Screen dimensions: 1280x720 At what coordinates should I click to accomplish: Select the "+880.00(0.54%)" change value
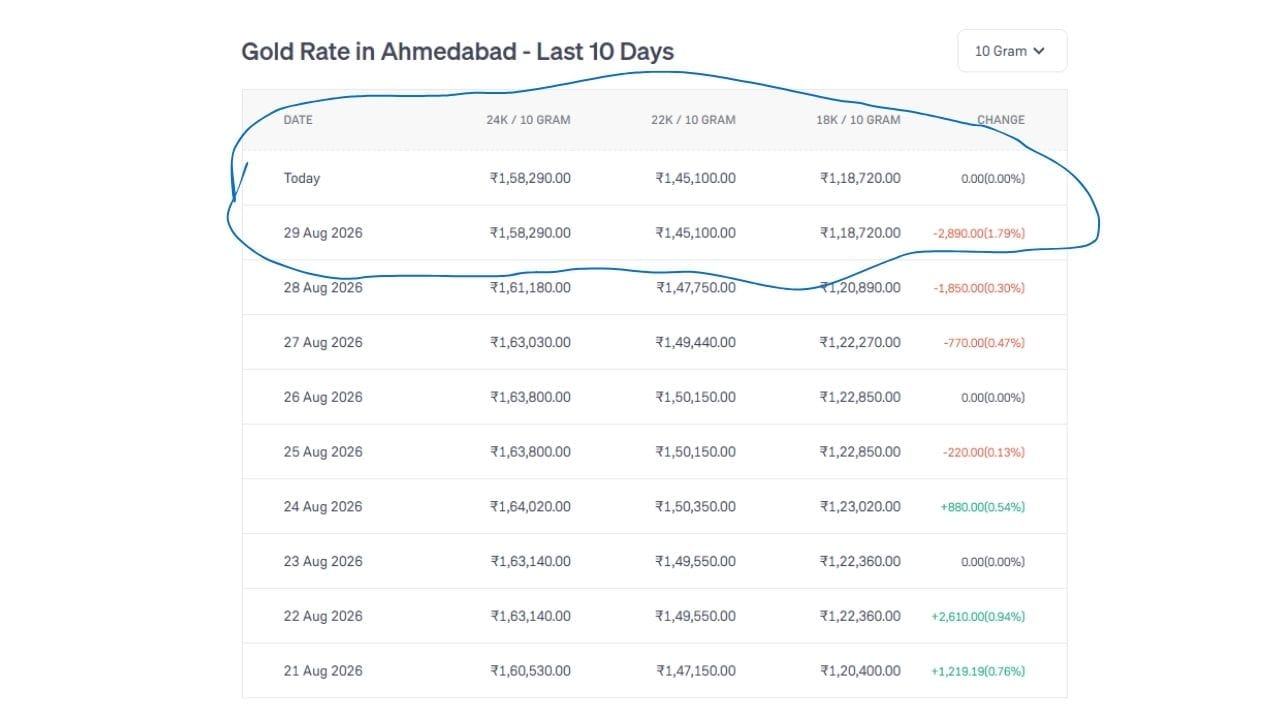(x=983, y=508)
